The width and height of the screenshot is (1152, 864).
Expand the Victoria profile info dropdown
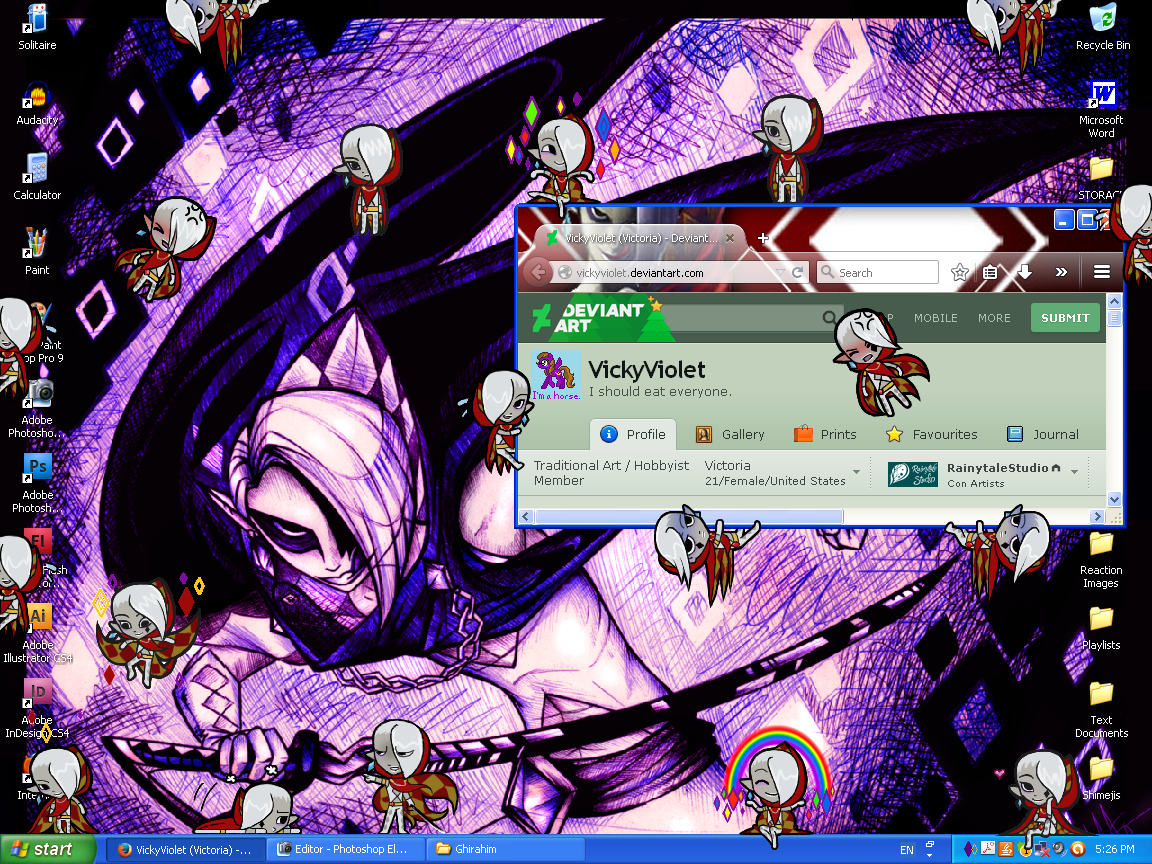click(857, 472)
